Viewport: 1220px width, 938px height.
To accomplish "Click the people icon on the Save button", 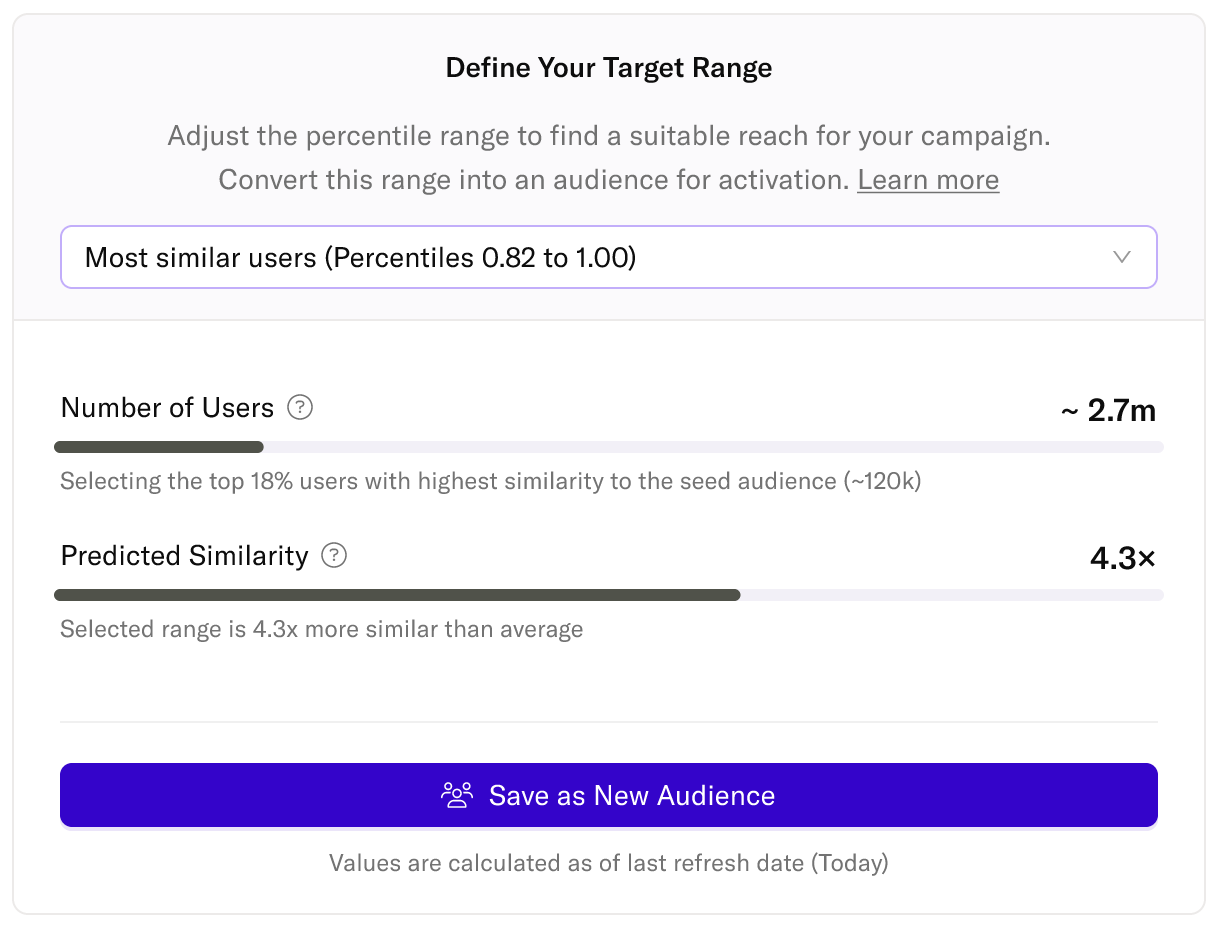I will pyautogui.click(x=457, y=796).
